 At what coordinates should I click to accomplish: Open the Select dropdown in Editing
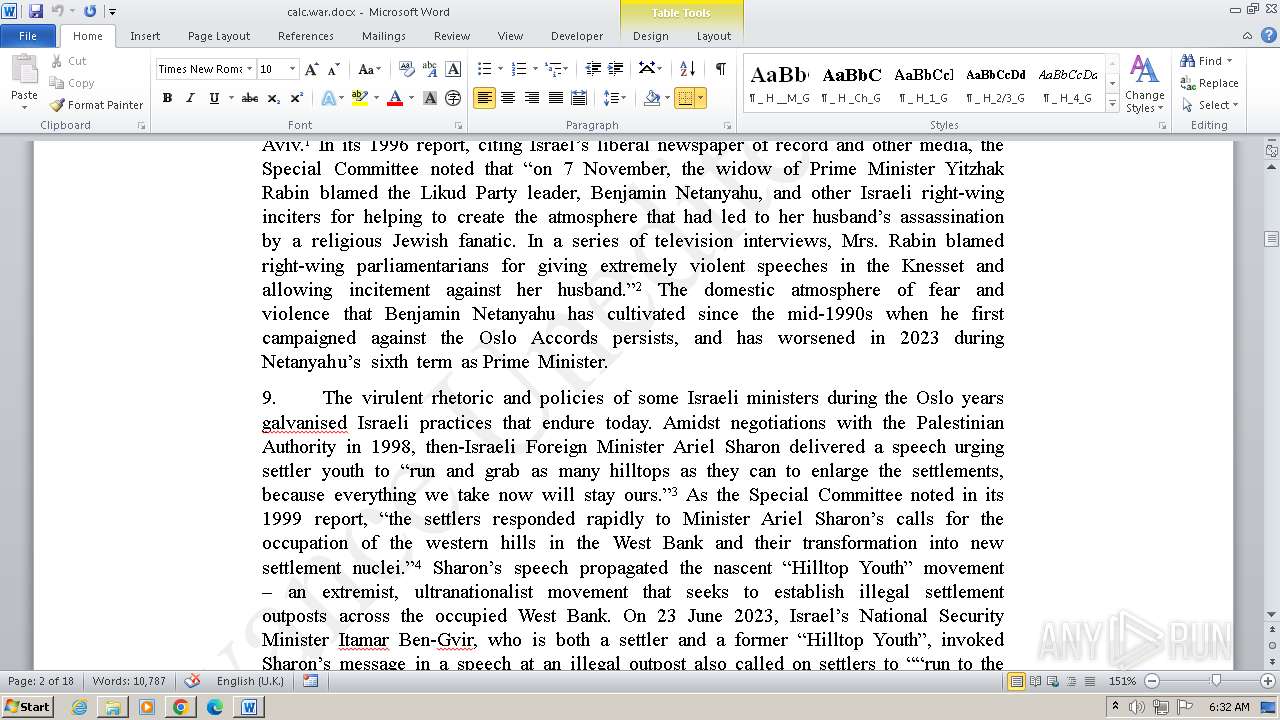click(1210, 105)
